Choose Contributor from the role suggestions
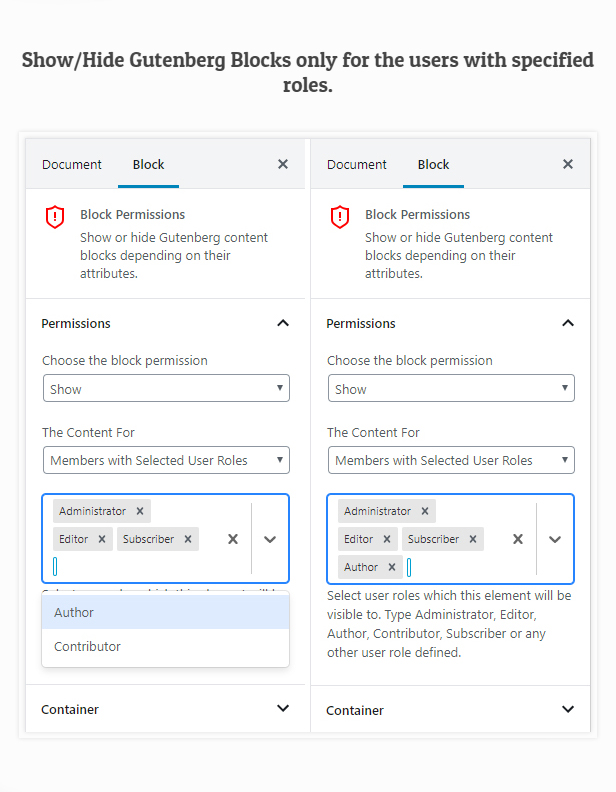616x792 pixels. [165, 646]
